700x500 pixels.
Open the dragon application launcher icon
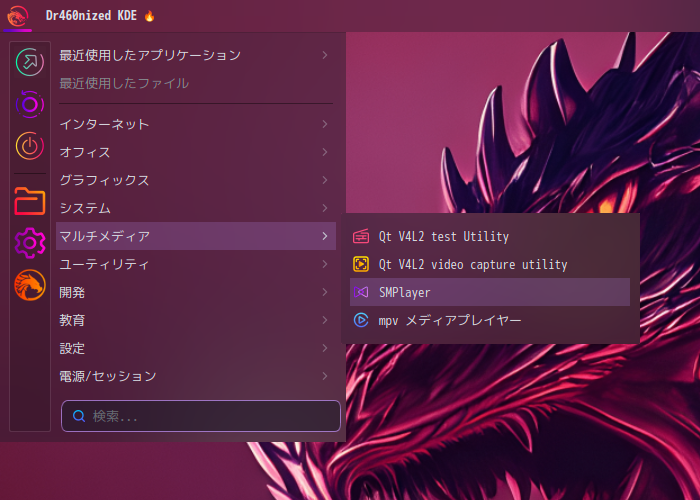click(17, 16)
